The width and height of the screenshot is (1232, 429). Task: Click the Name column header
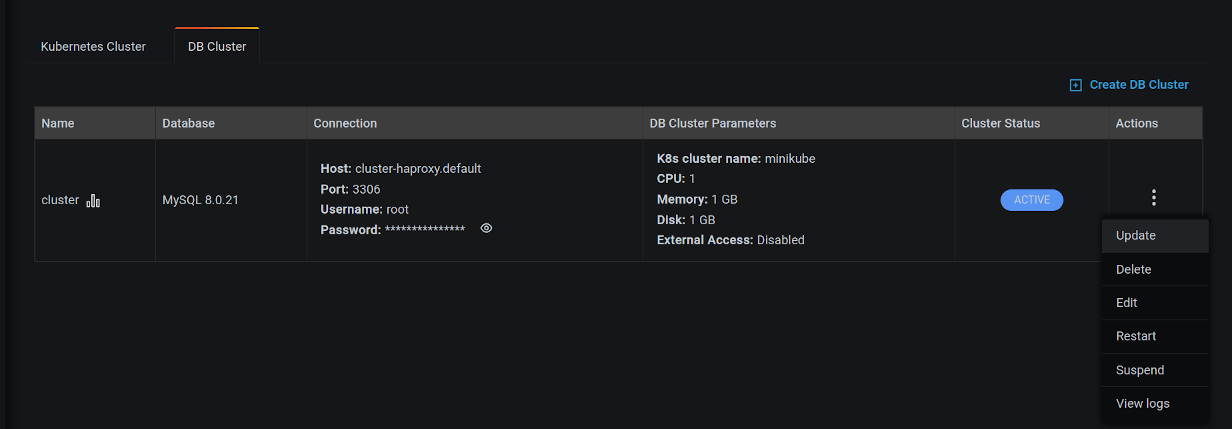pos(58,123)
